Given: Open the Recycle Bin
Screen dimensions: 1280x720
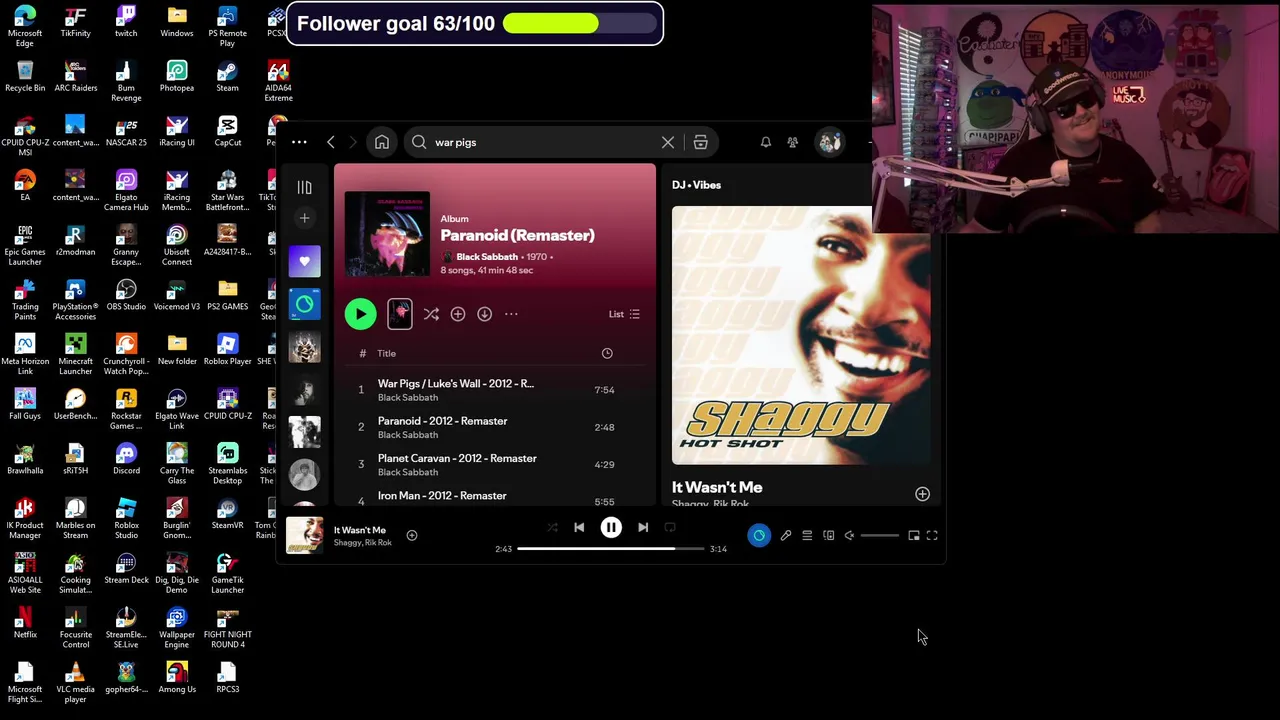Looking at the screenshot, I should [25, 76].
